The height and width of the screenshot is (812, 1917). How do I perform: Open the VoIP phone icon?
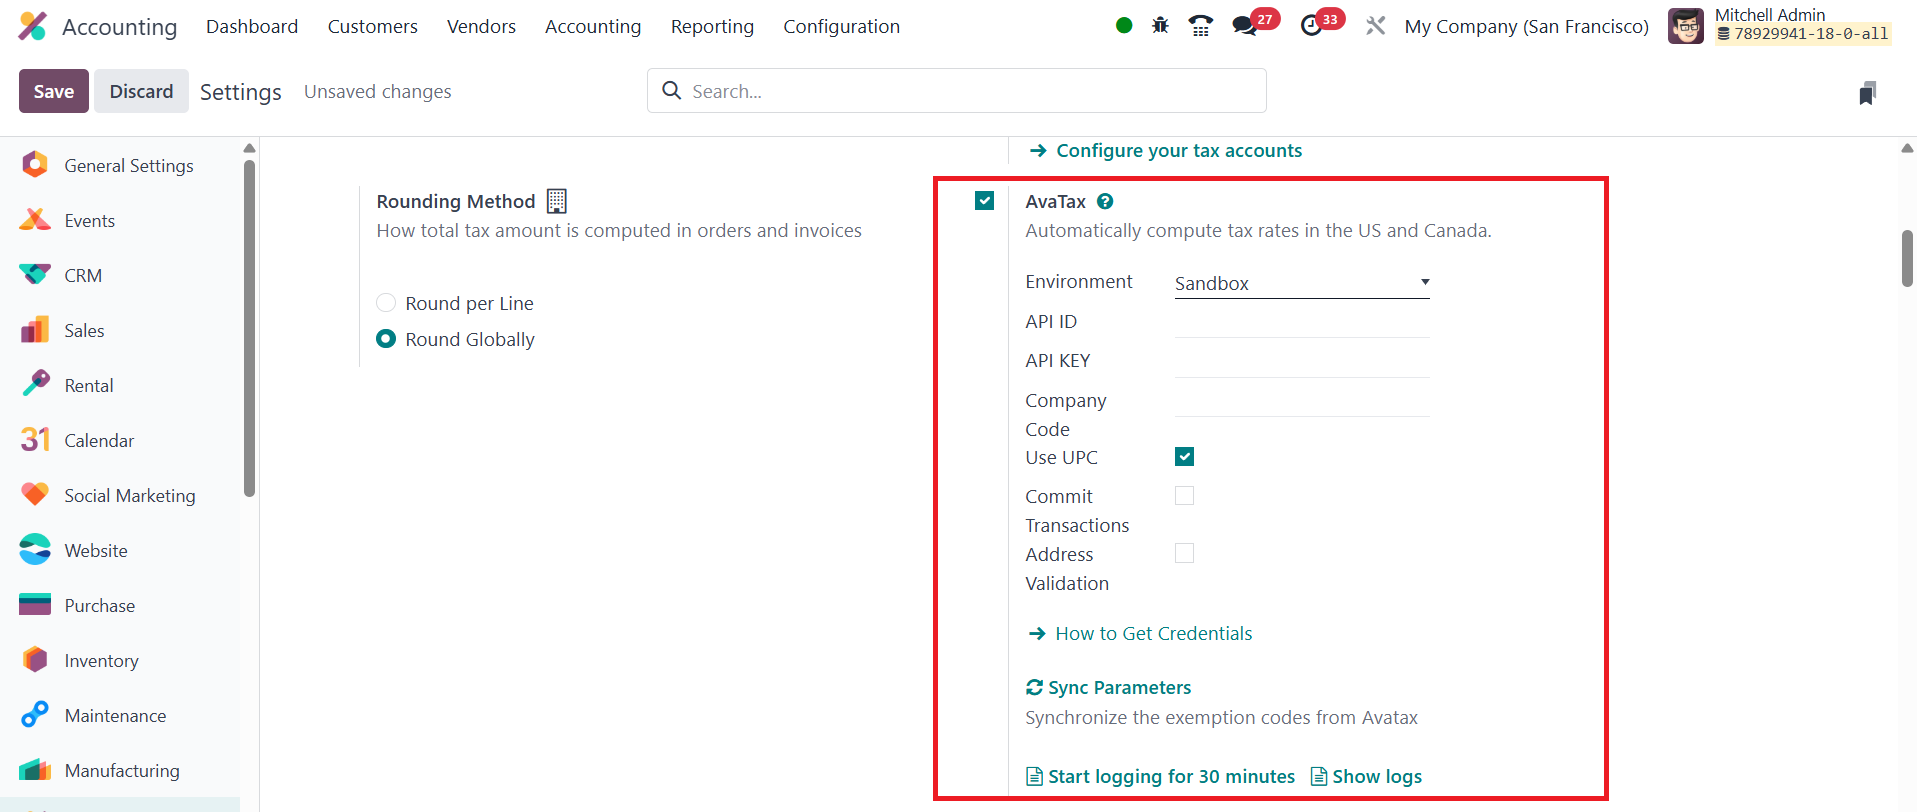pos(1200,26)
